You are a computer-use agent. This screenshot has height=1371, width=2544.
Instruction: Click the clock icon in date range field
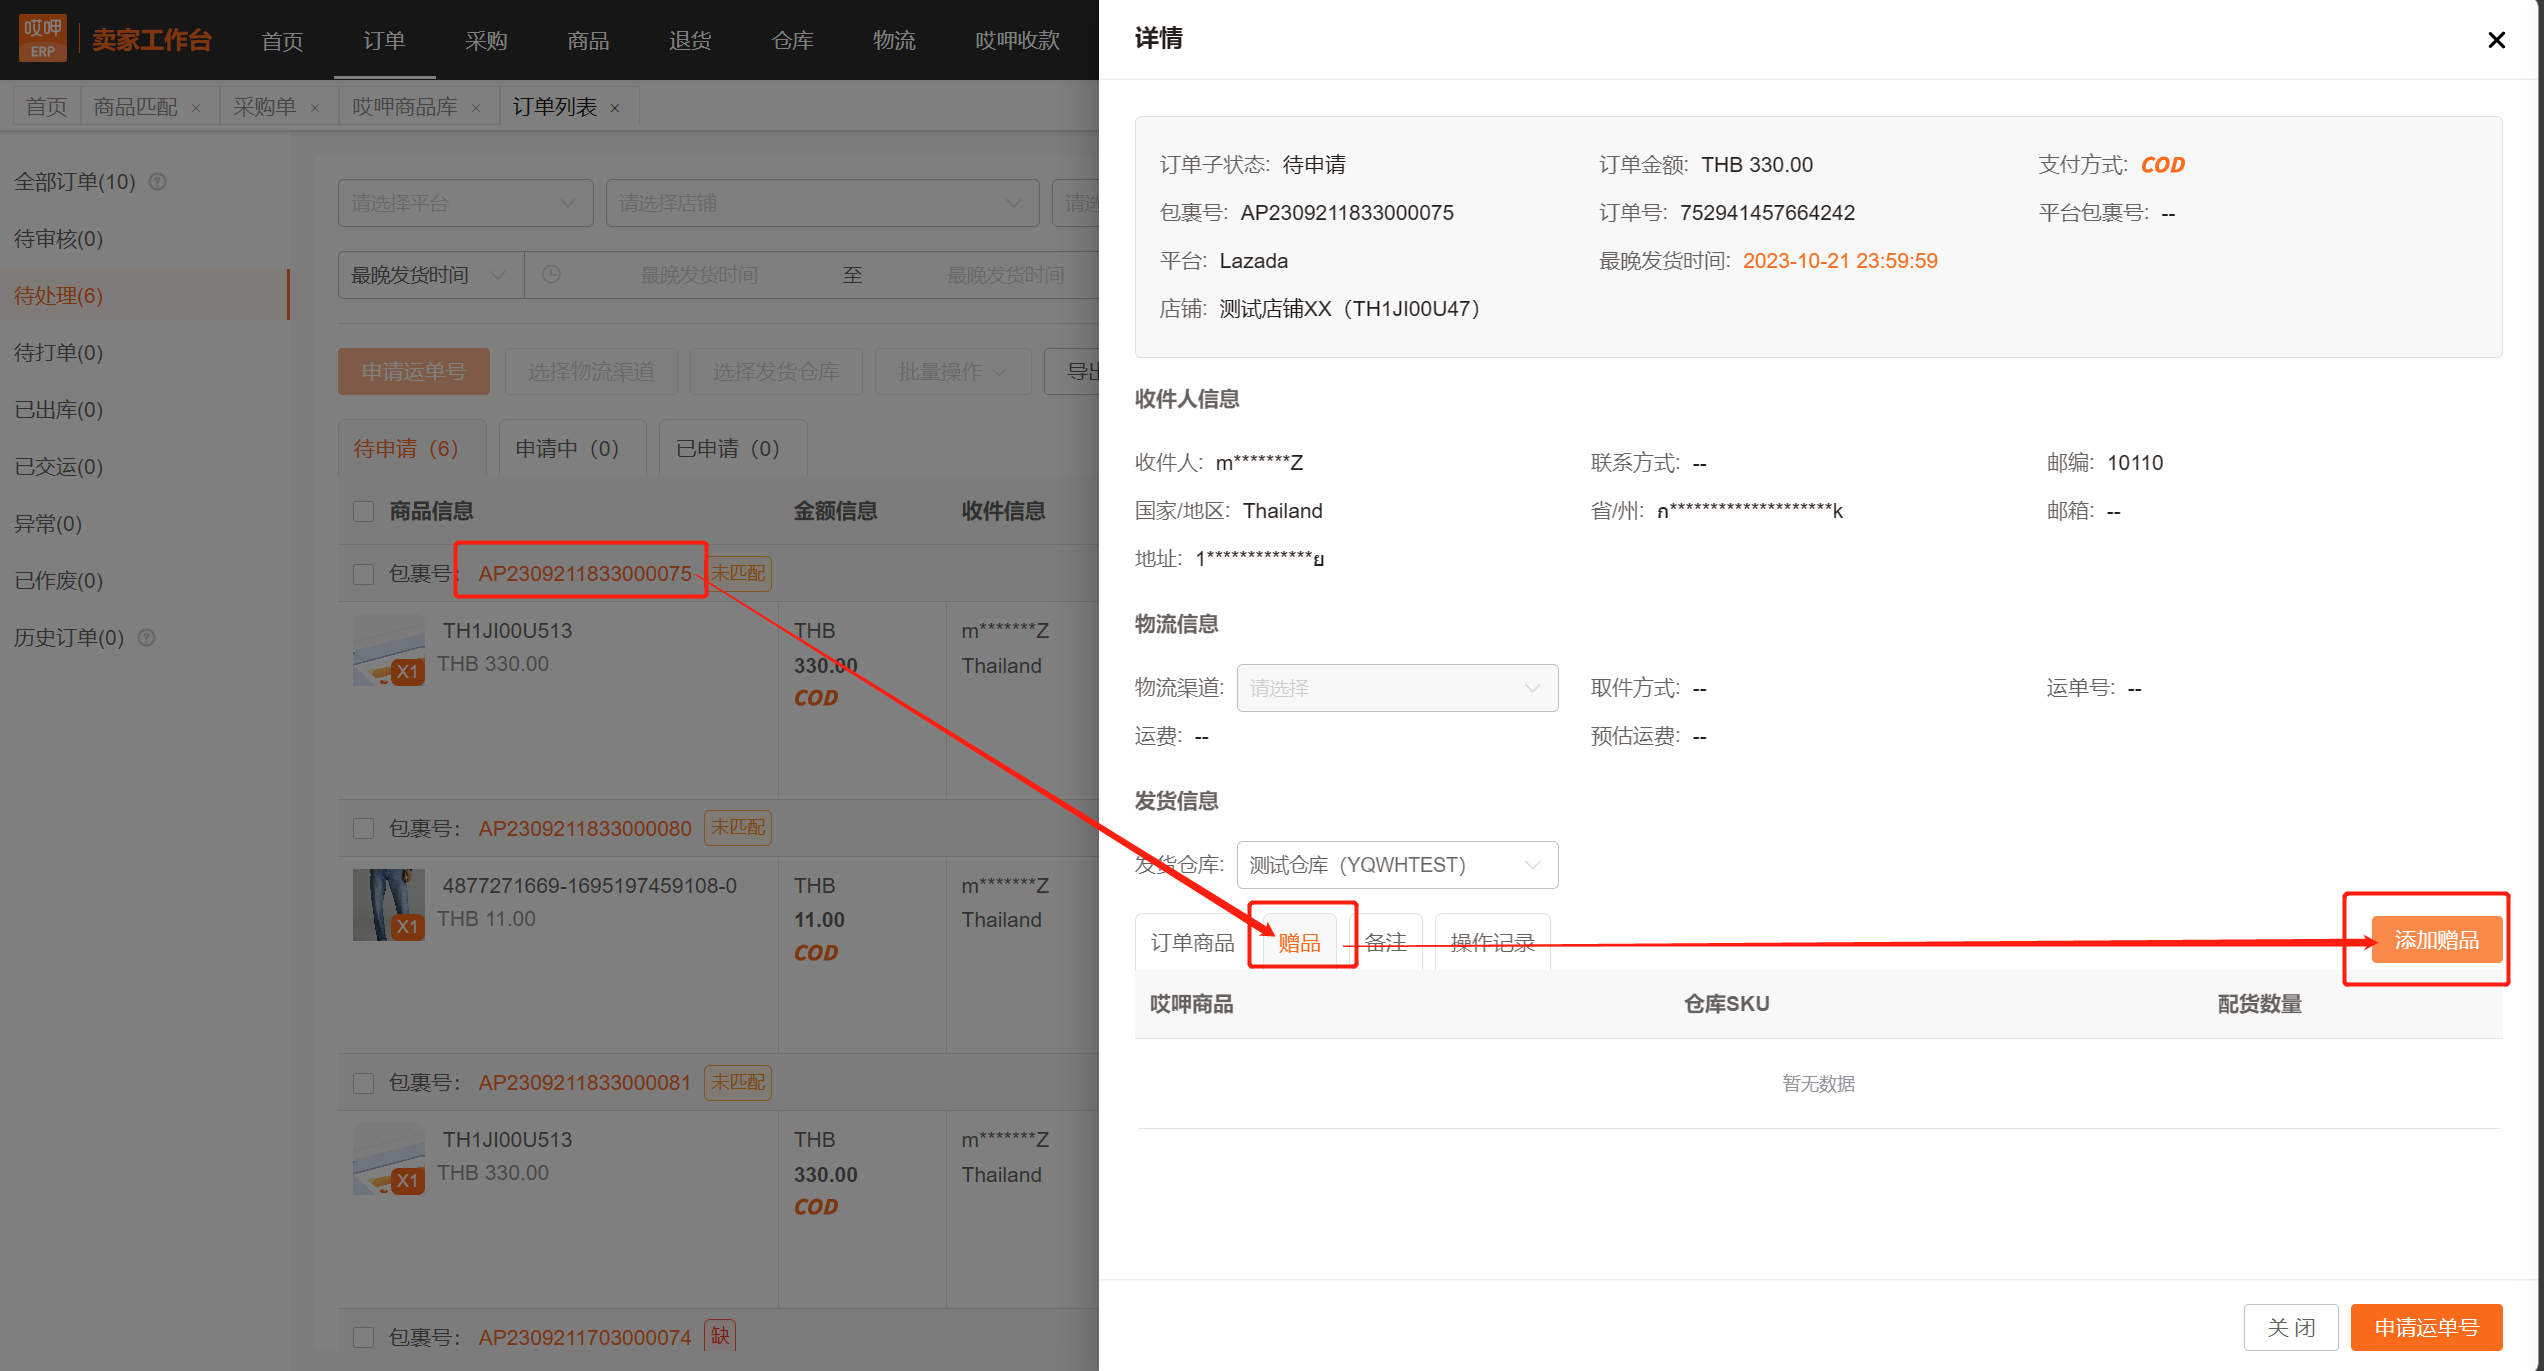pyautogui.click(x=551, y=275)
